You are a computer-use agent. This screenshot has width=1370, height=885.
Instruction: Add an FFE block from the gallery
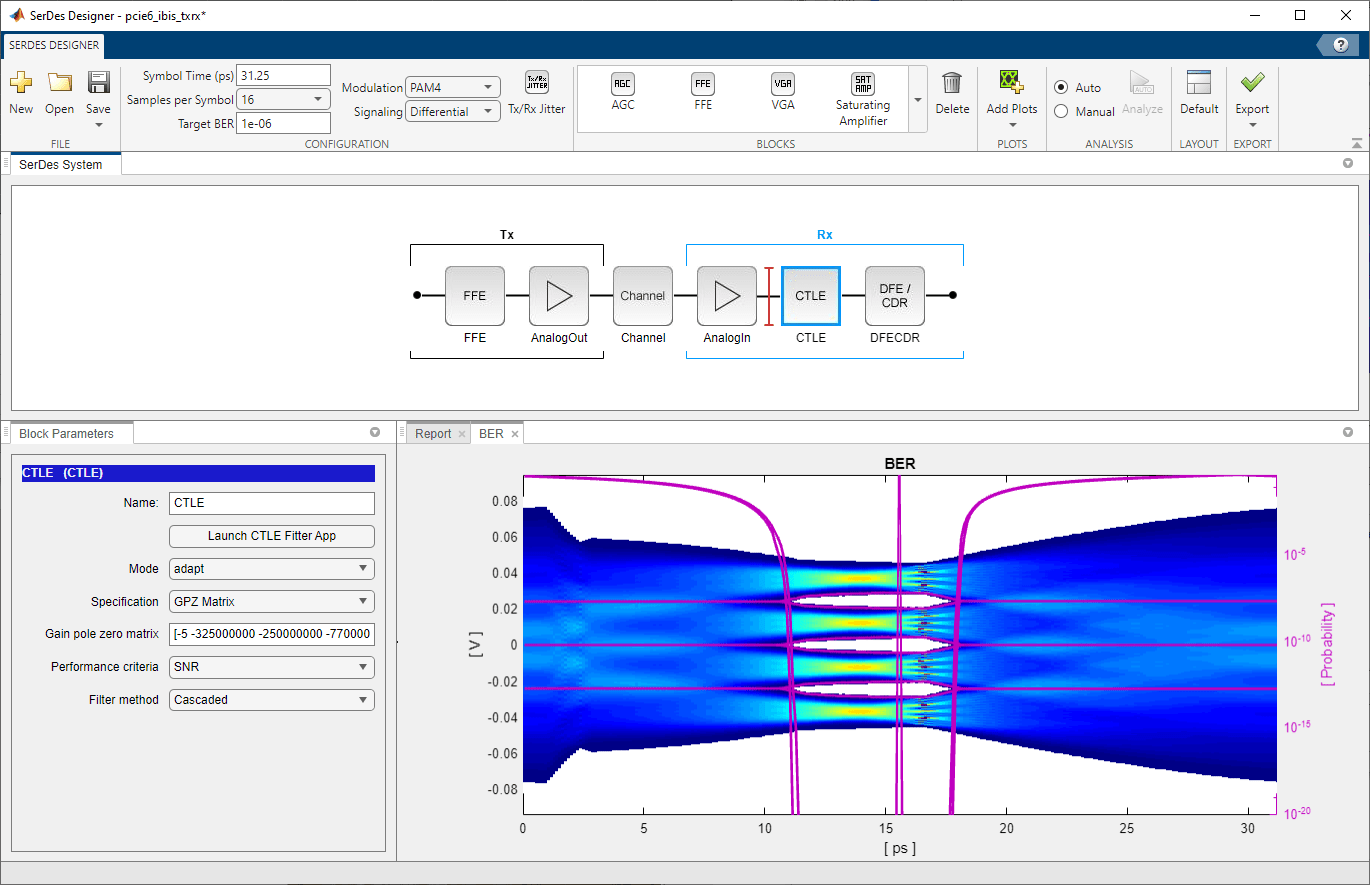tap(703, 92)
